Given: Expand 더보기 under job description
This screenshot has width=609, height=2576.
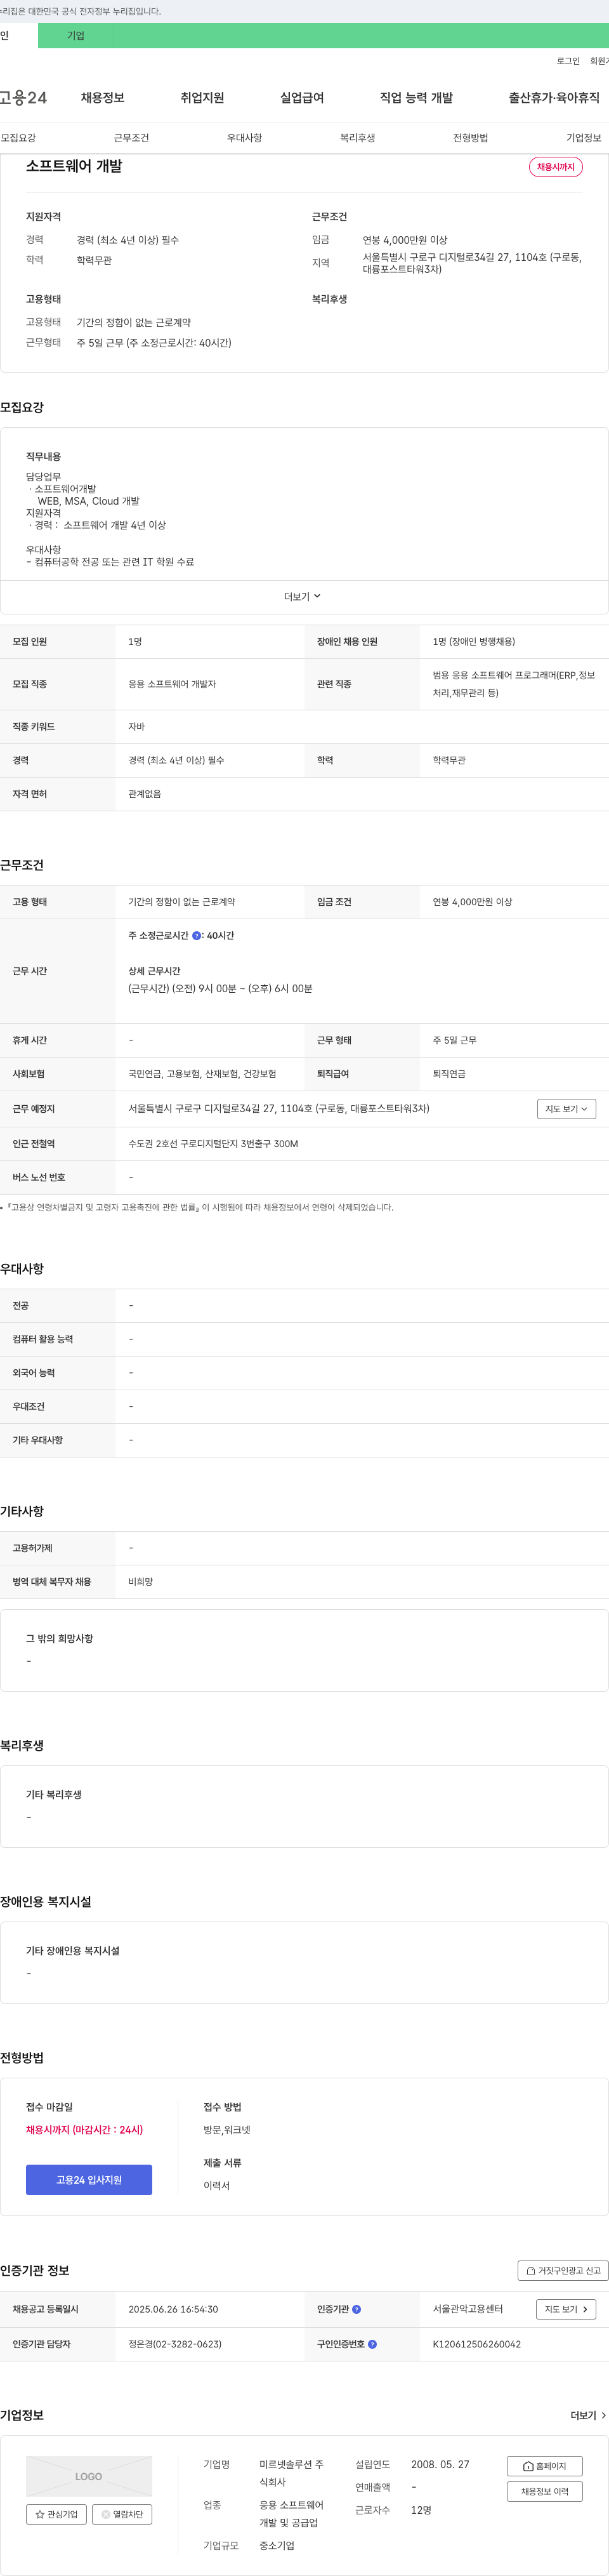Looking at the screenshot, I should [303, 597].
